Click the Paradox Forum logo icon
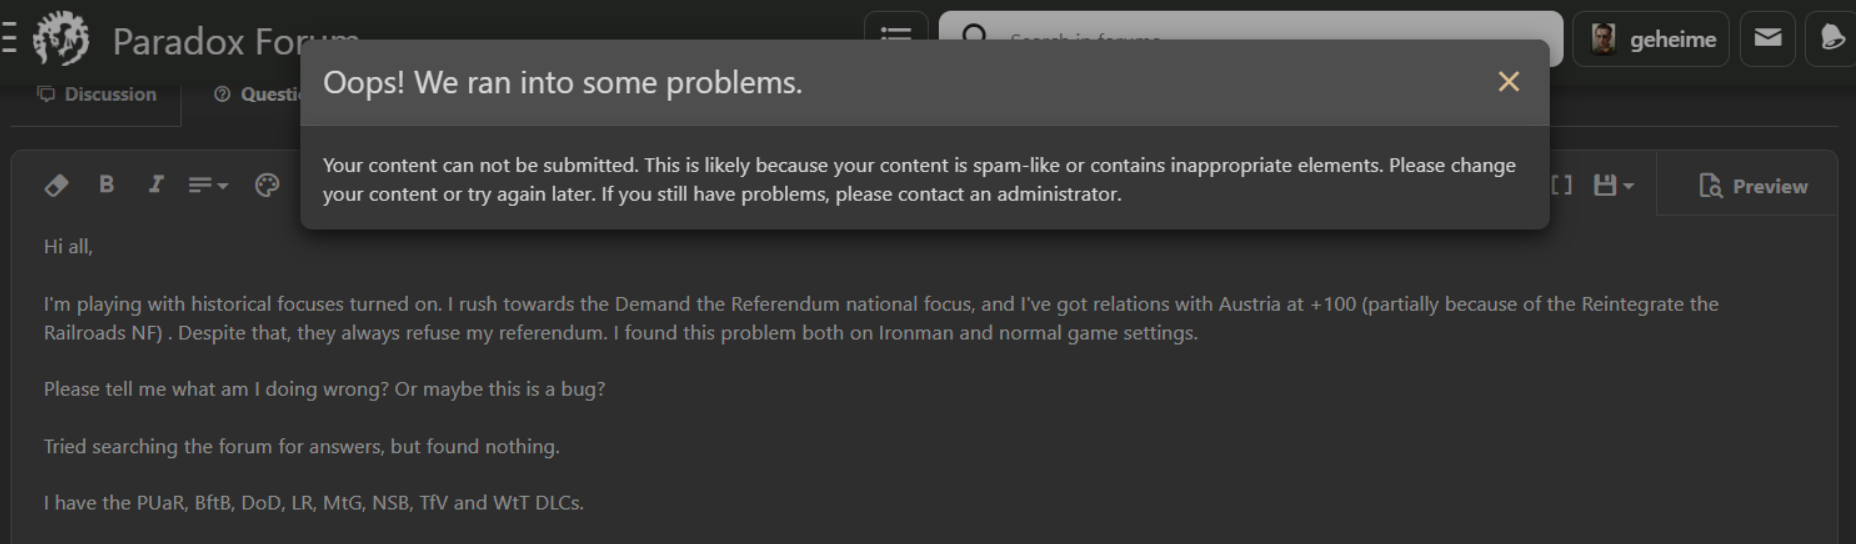This screenshot has height=544, width=1856. (61, 39)
